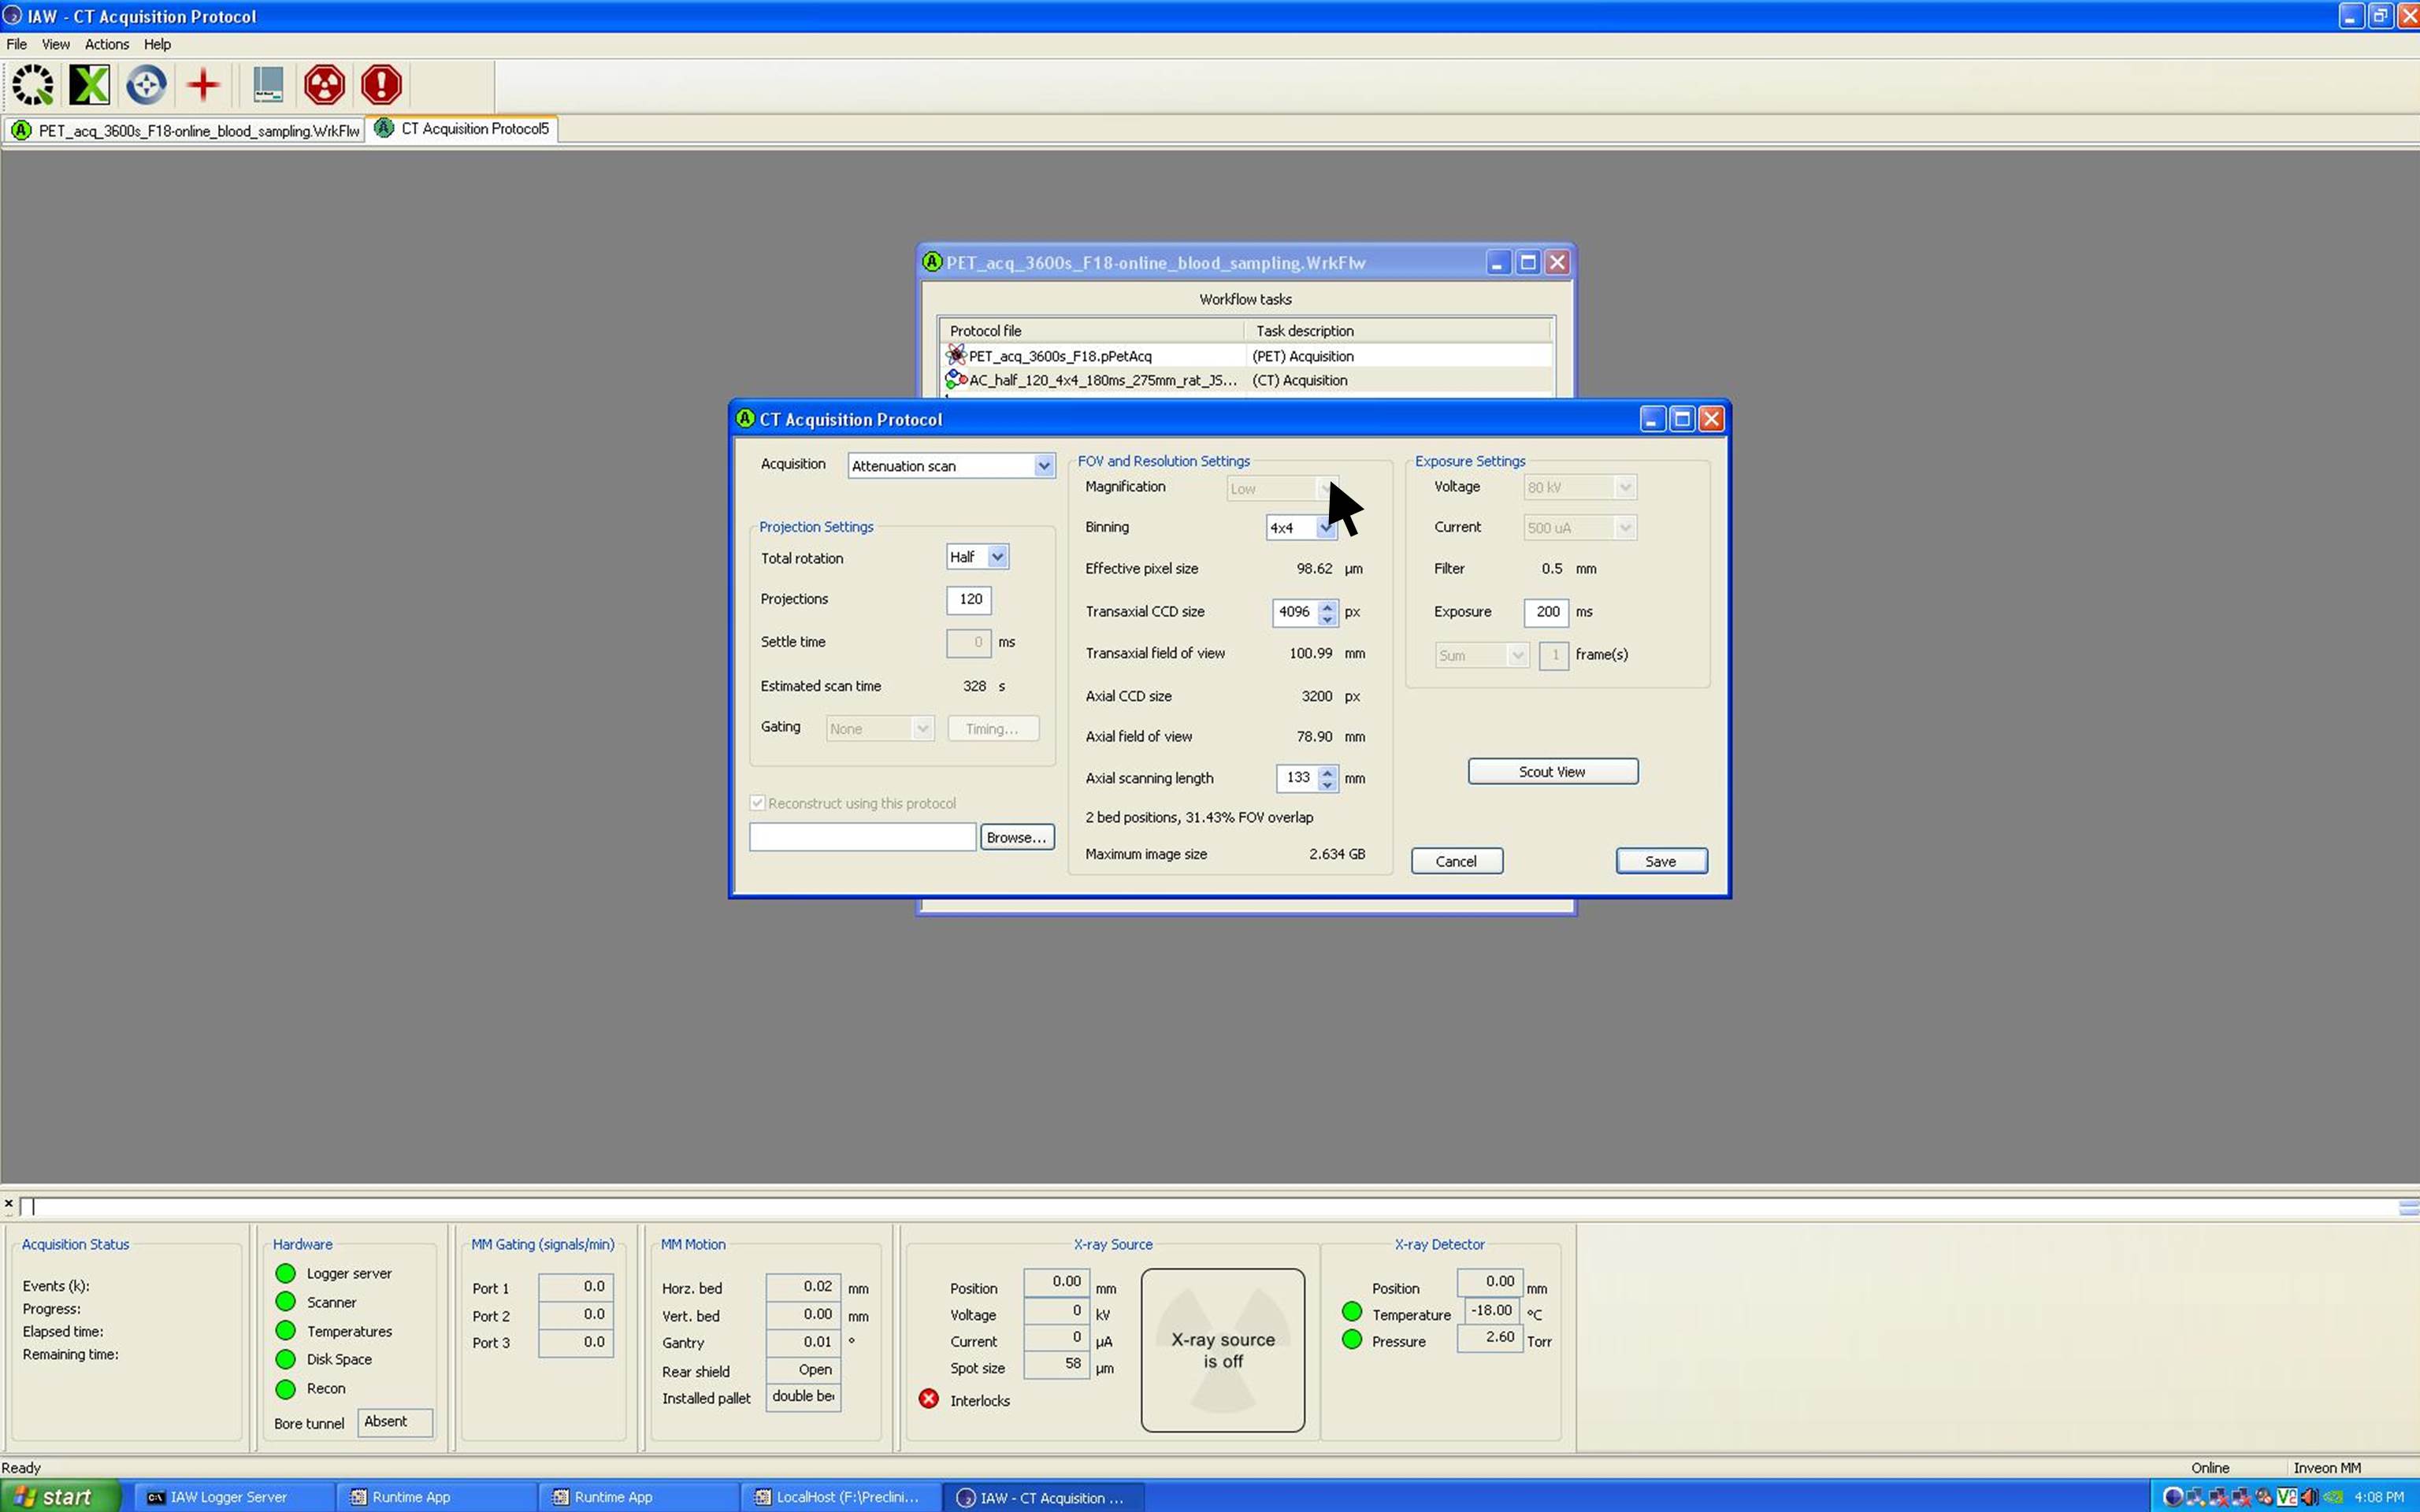This screenshot has height=1512, width=2420.
Task: Open the Acquisition type dropdown
Action: click(1043, 466)
